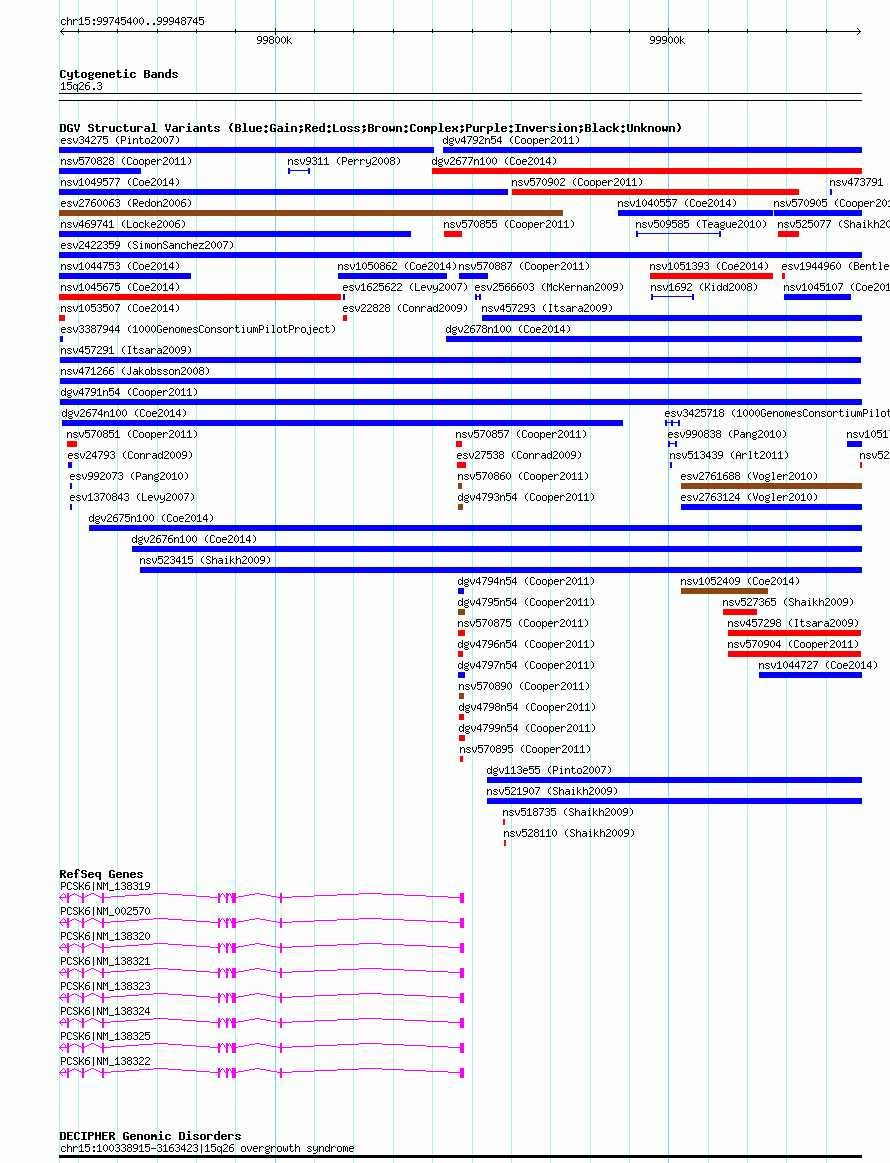Click the nsv1692 (Kidd2008) label
Image resolution: width=890 pixels, height=1163 pixels.
point(704,287)
